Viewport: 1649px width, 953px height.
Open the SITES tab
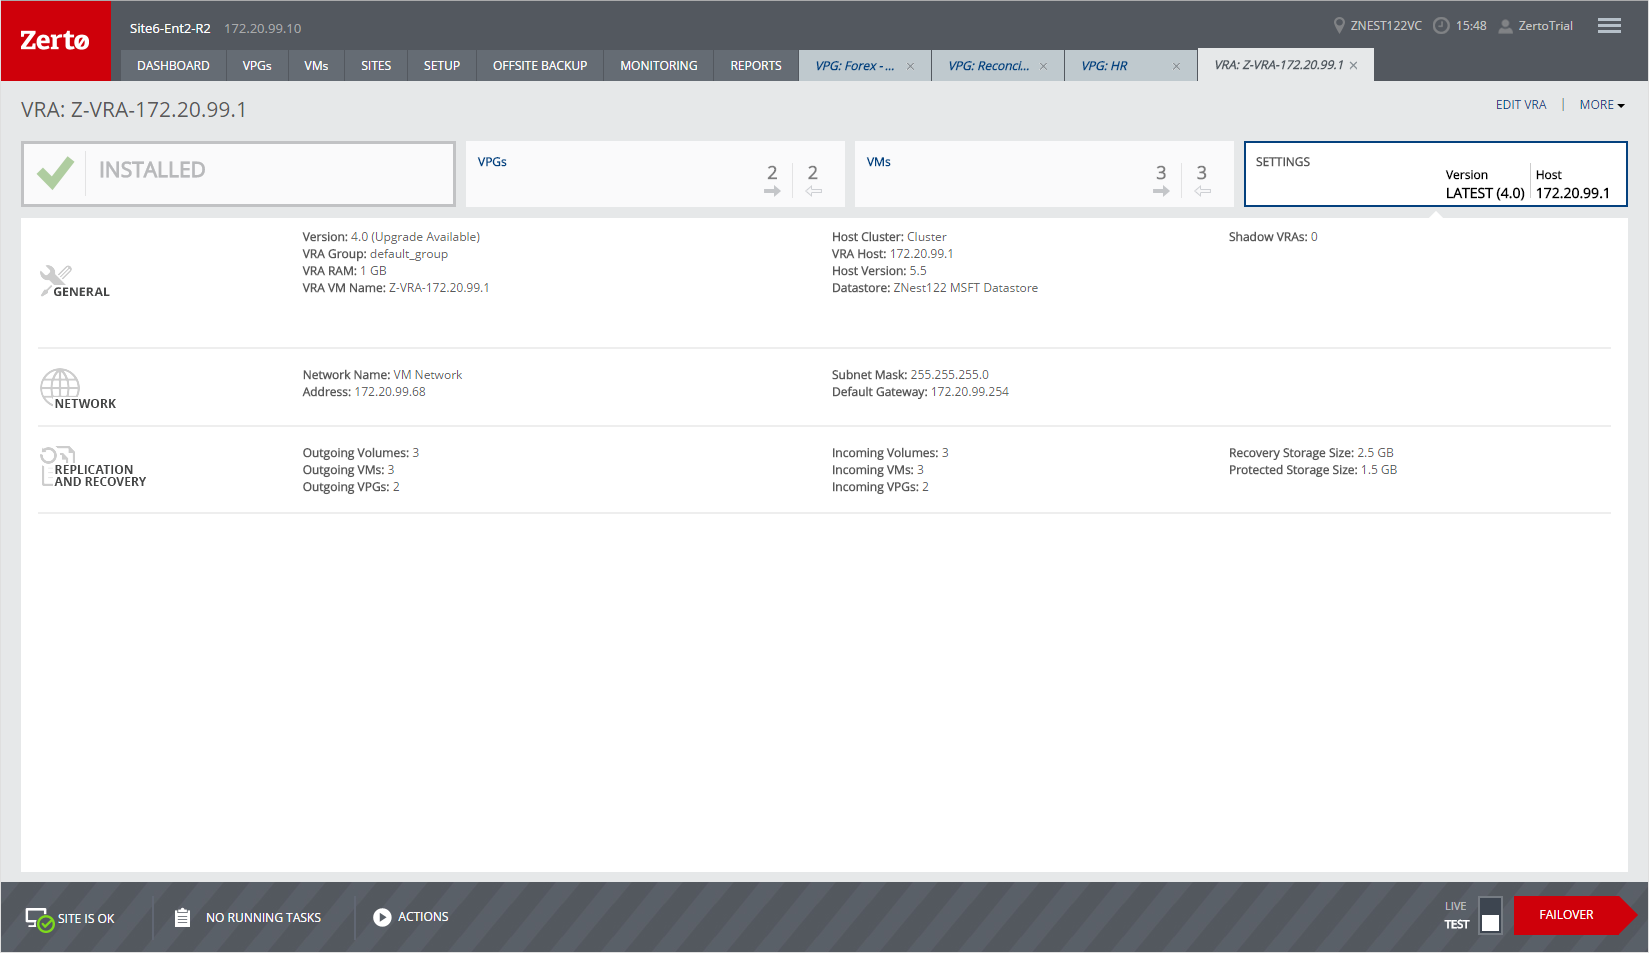point(376,66)
